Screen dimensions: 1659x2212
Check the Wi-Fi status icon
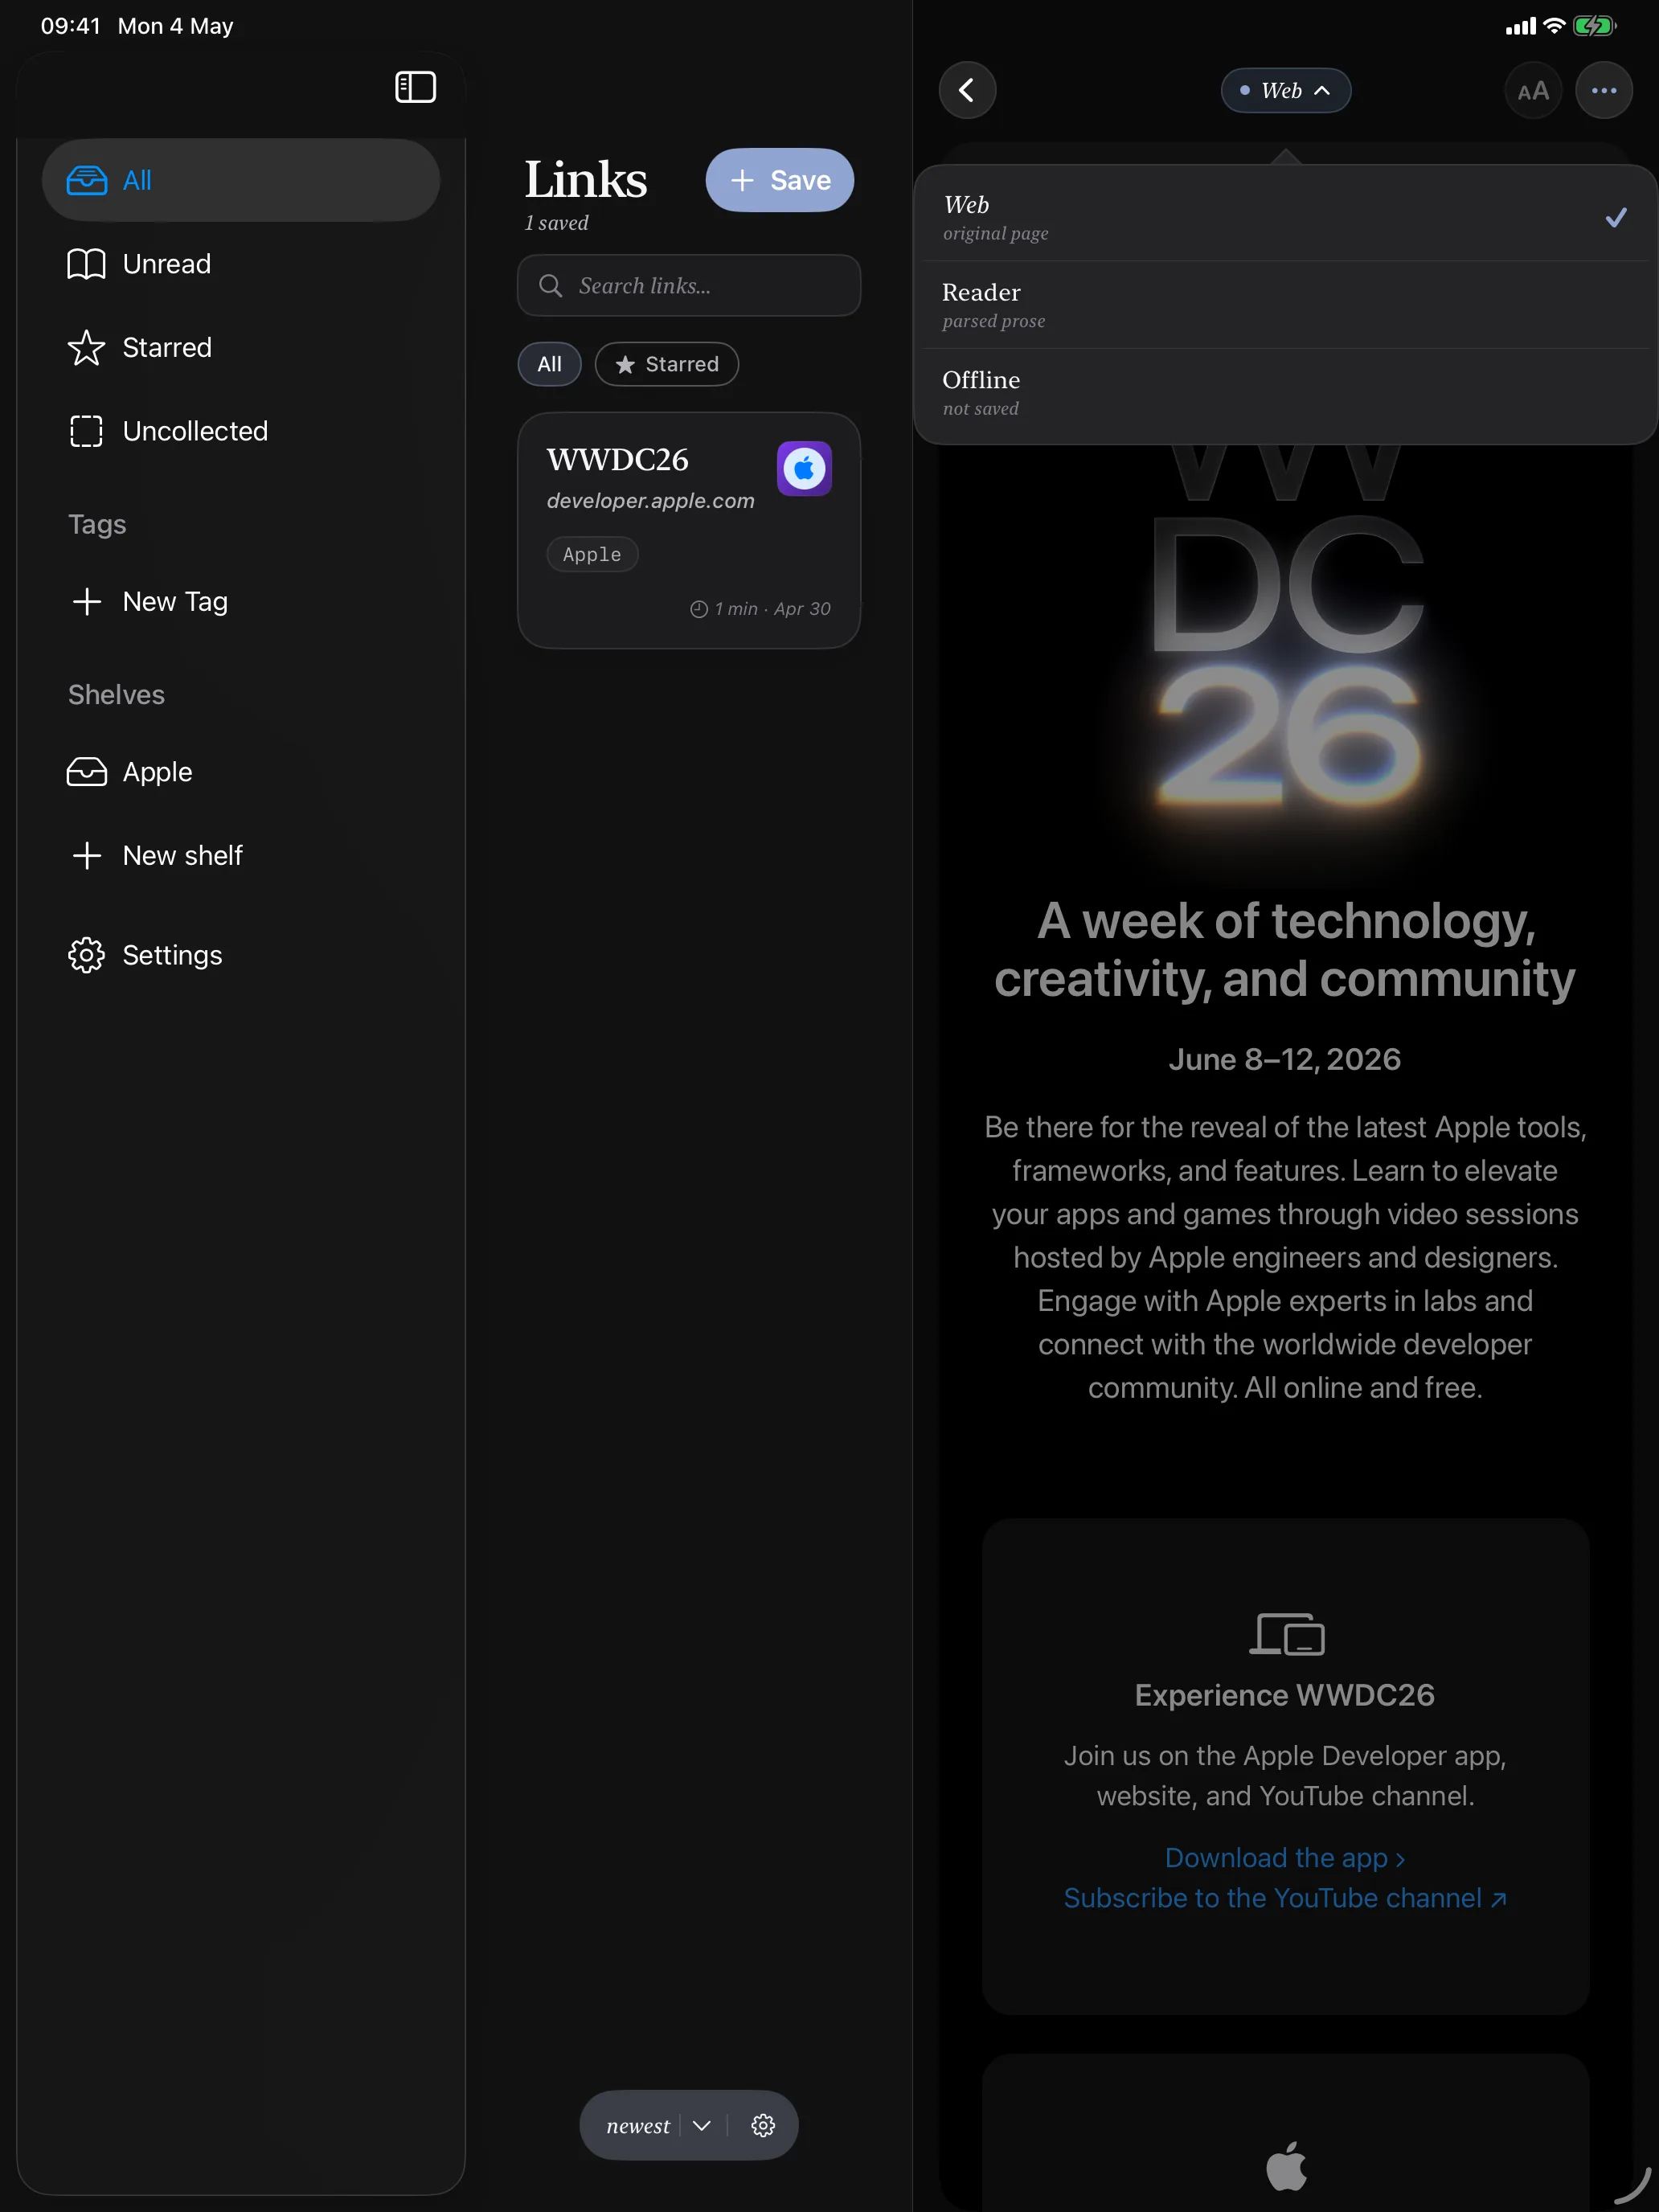tap(1554, 26)
